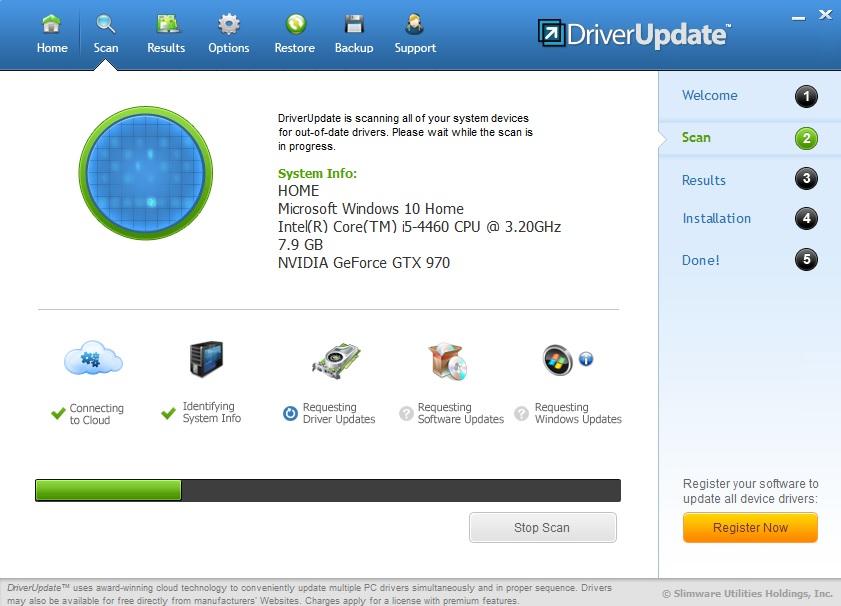The width and height of the screenshot is (841, 606).
Task: Click the Restore green arrow icon
Action: tap(296, 24)
